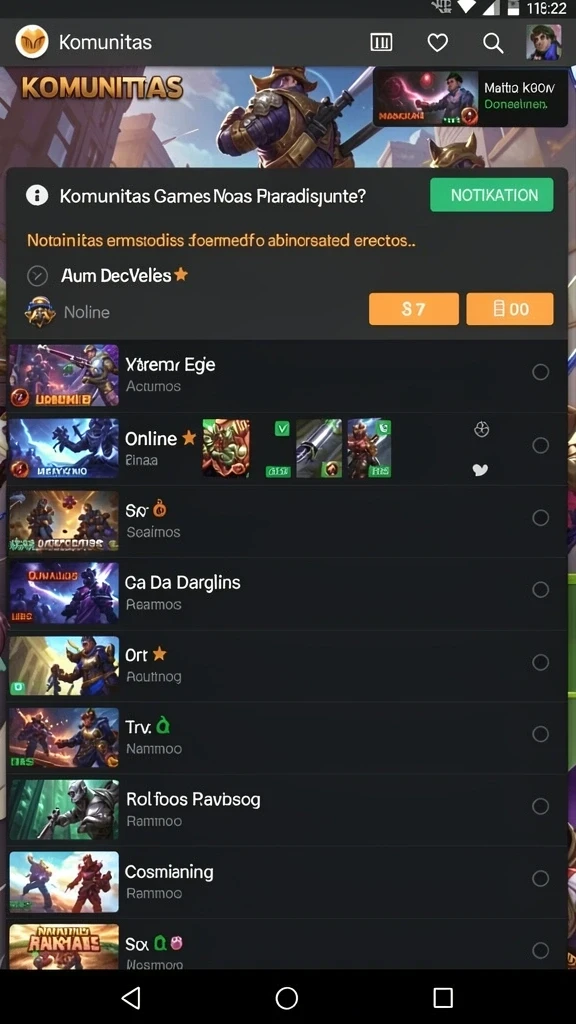576x1024 pixels.
Task: Open the grid view icon in top bar
Action: tap(381, 43)
